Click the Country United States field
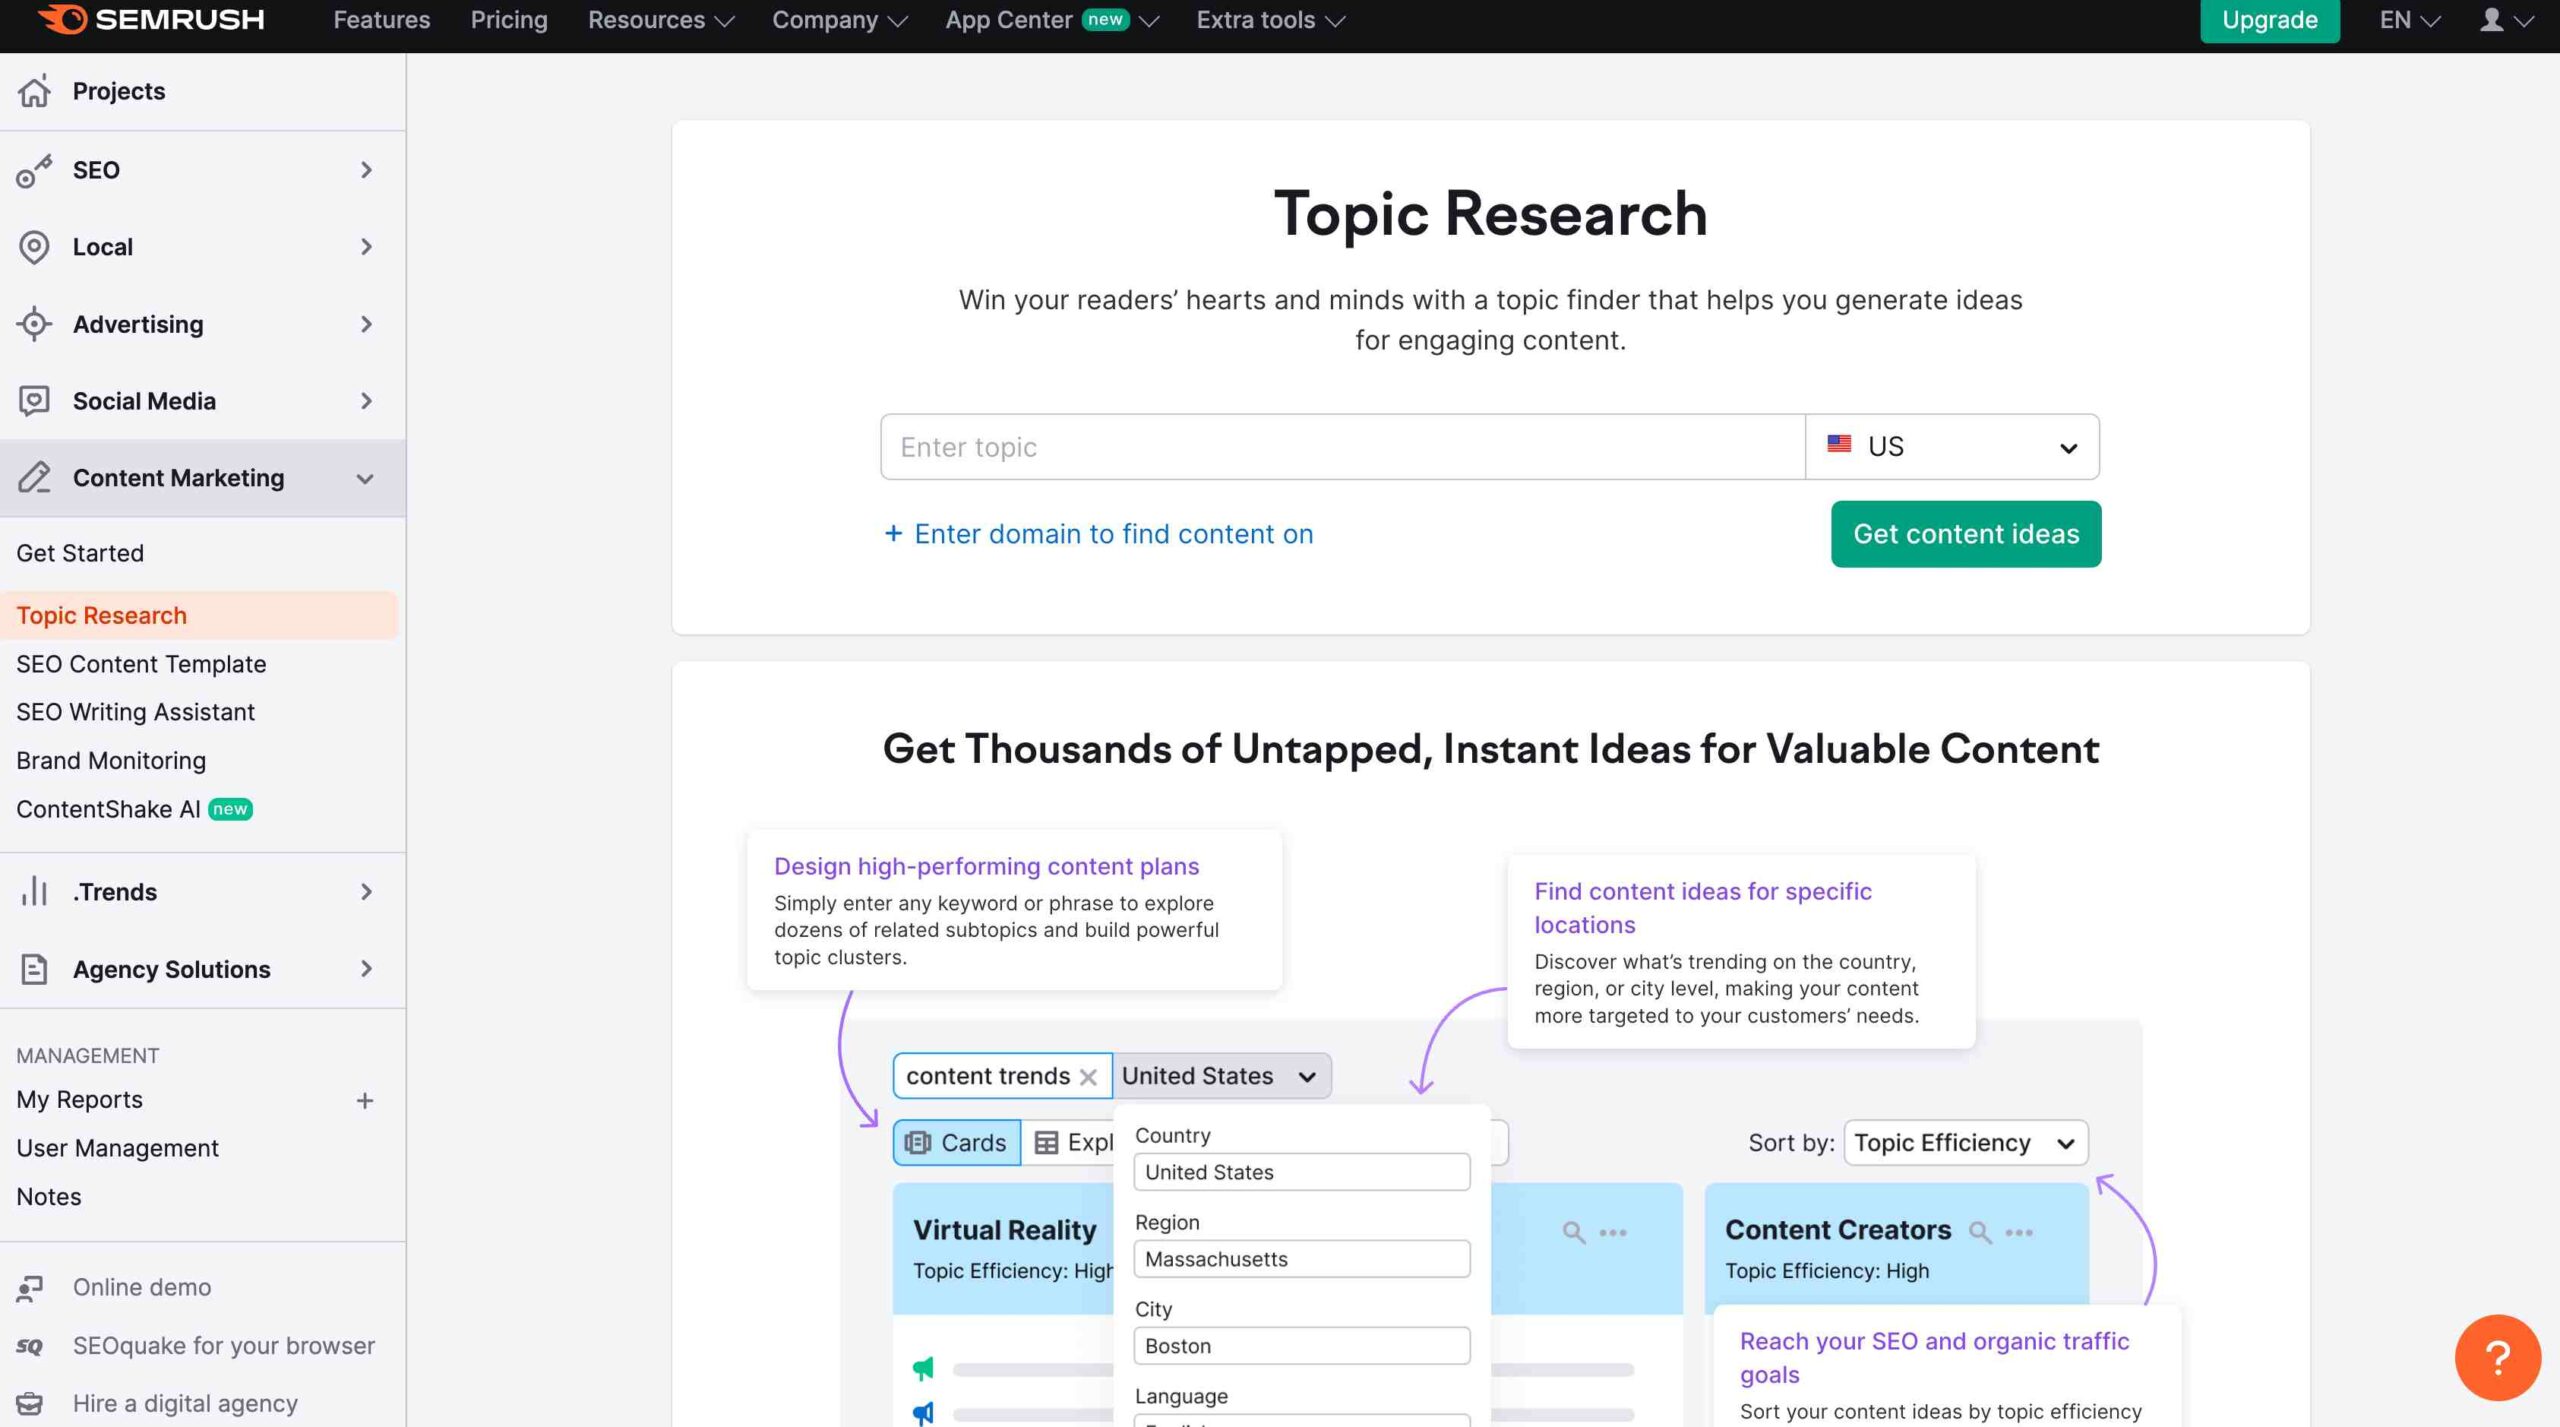 click(x=1301, y=1172)
